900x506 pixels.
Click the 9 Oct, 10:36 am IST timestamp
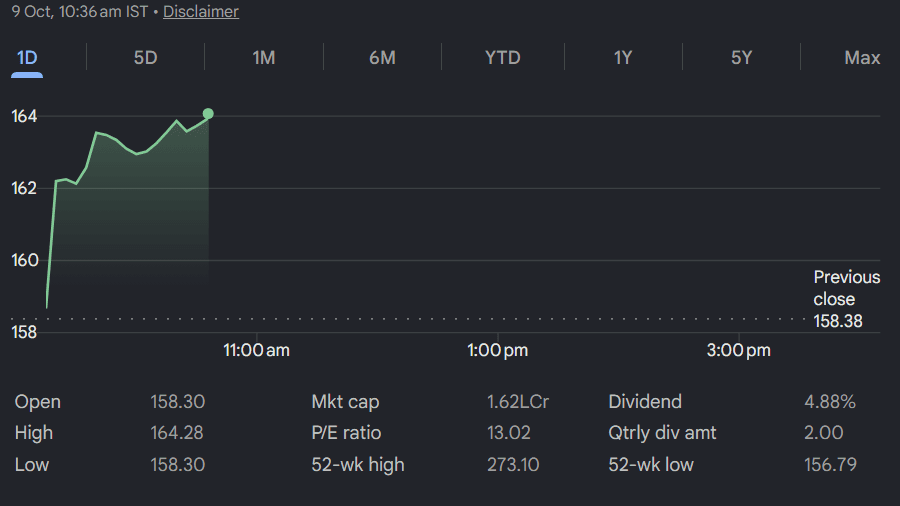(80, 11)
